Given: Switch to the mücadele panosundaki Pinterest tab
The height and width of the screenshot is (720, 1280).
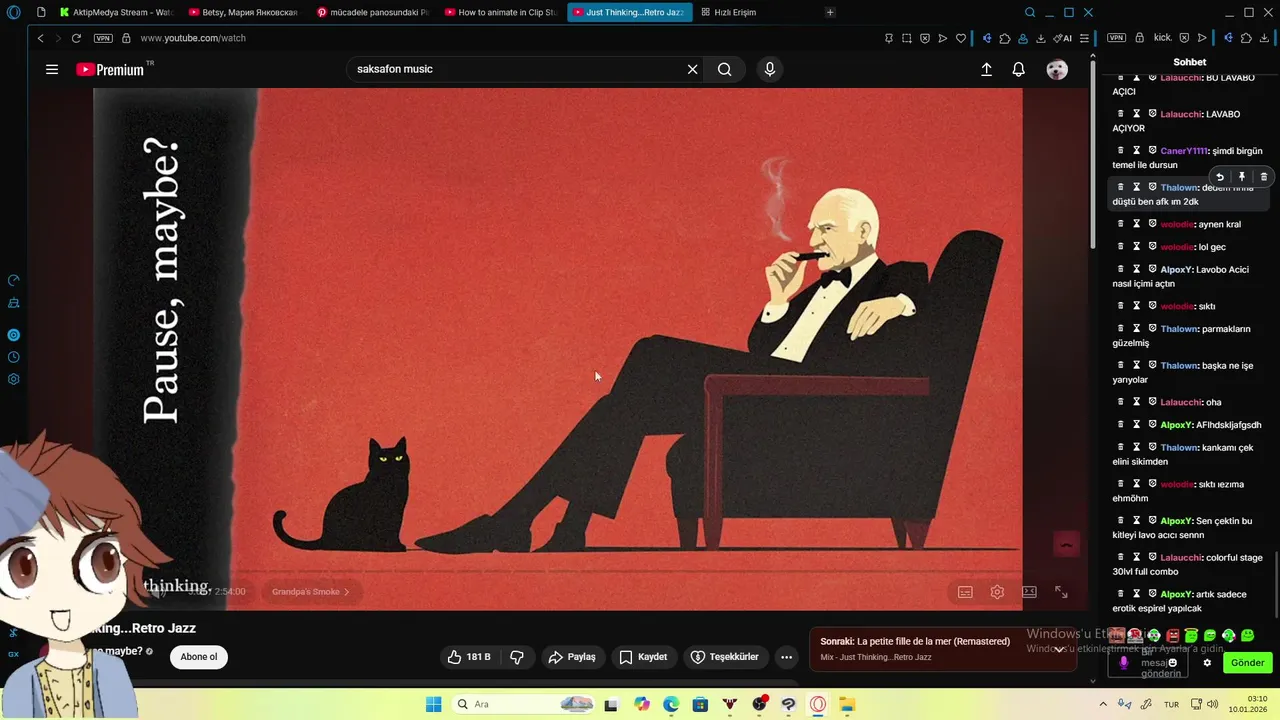Looking at the screenshot, I should (372, 12).
